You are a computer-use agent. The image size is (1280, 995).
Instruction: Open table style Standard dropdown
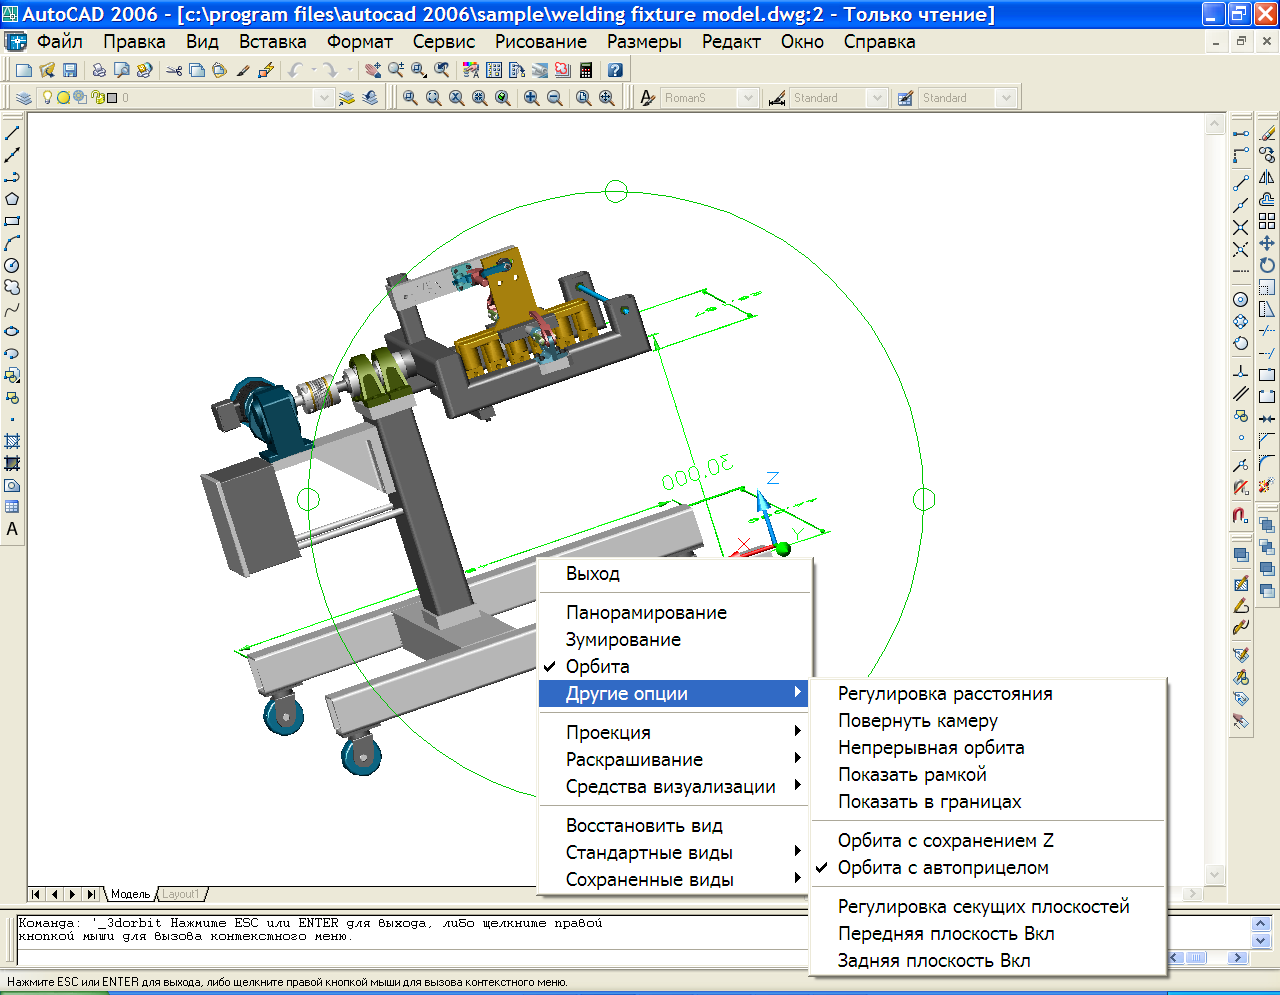[x=1006, y=98]
